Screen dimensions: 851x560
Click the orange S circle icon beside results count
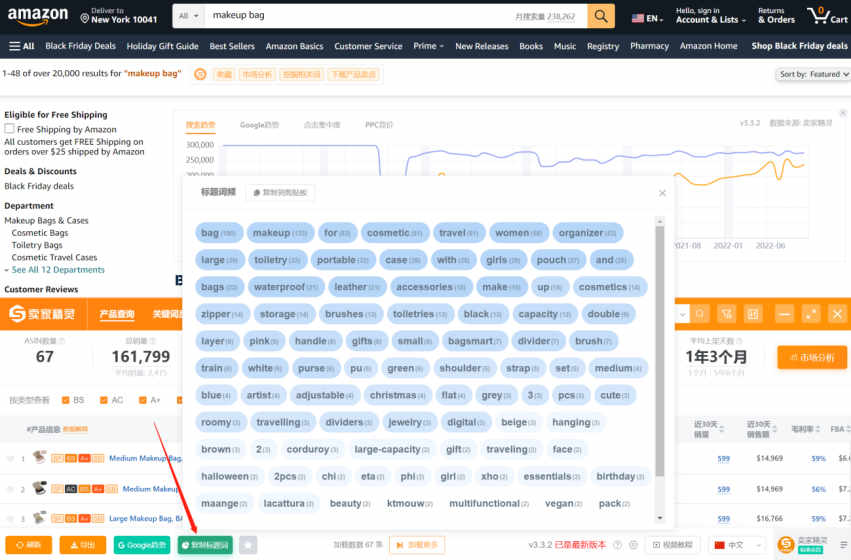[200, 74]
